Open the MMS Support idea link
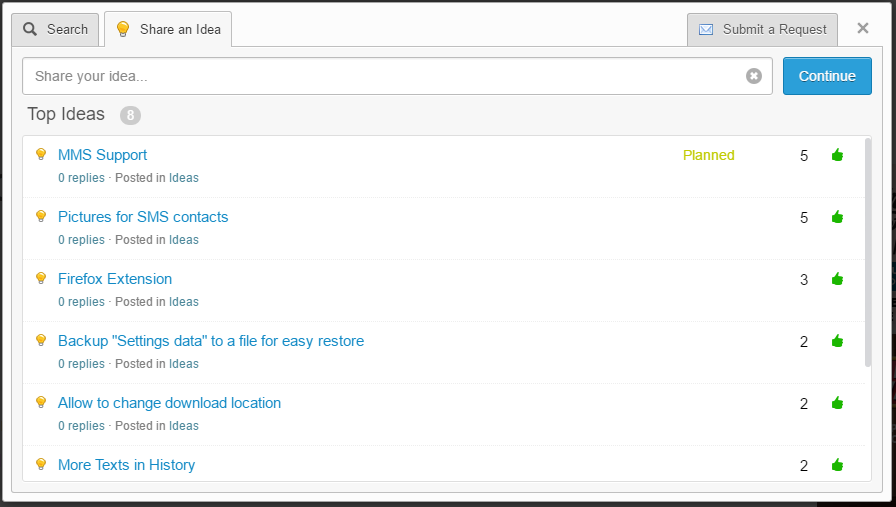The height and width of the screenshot is (507, 896). coord(102,155)
